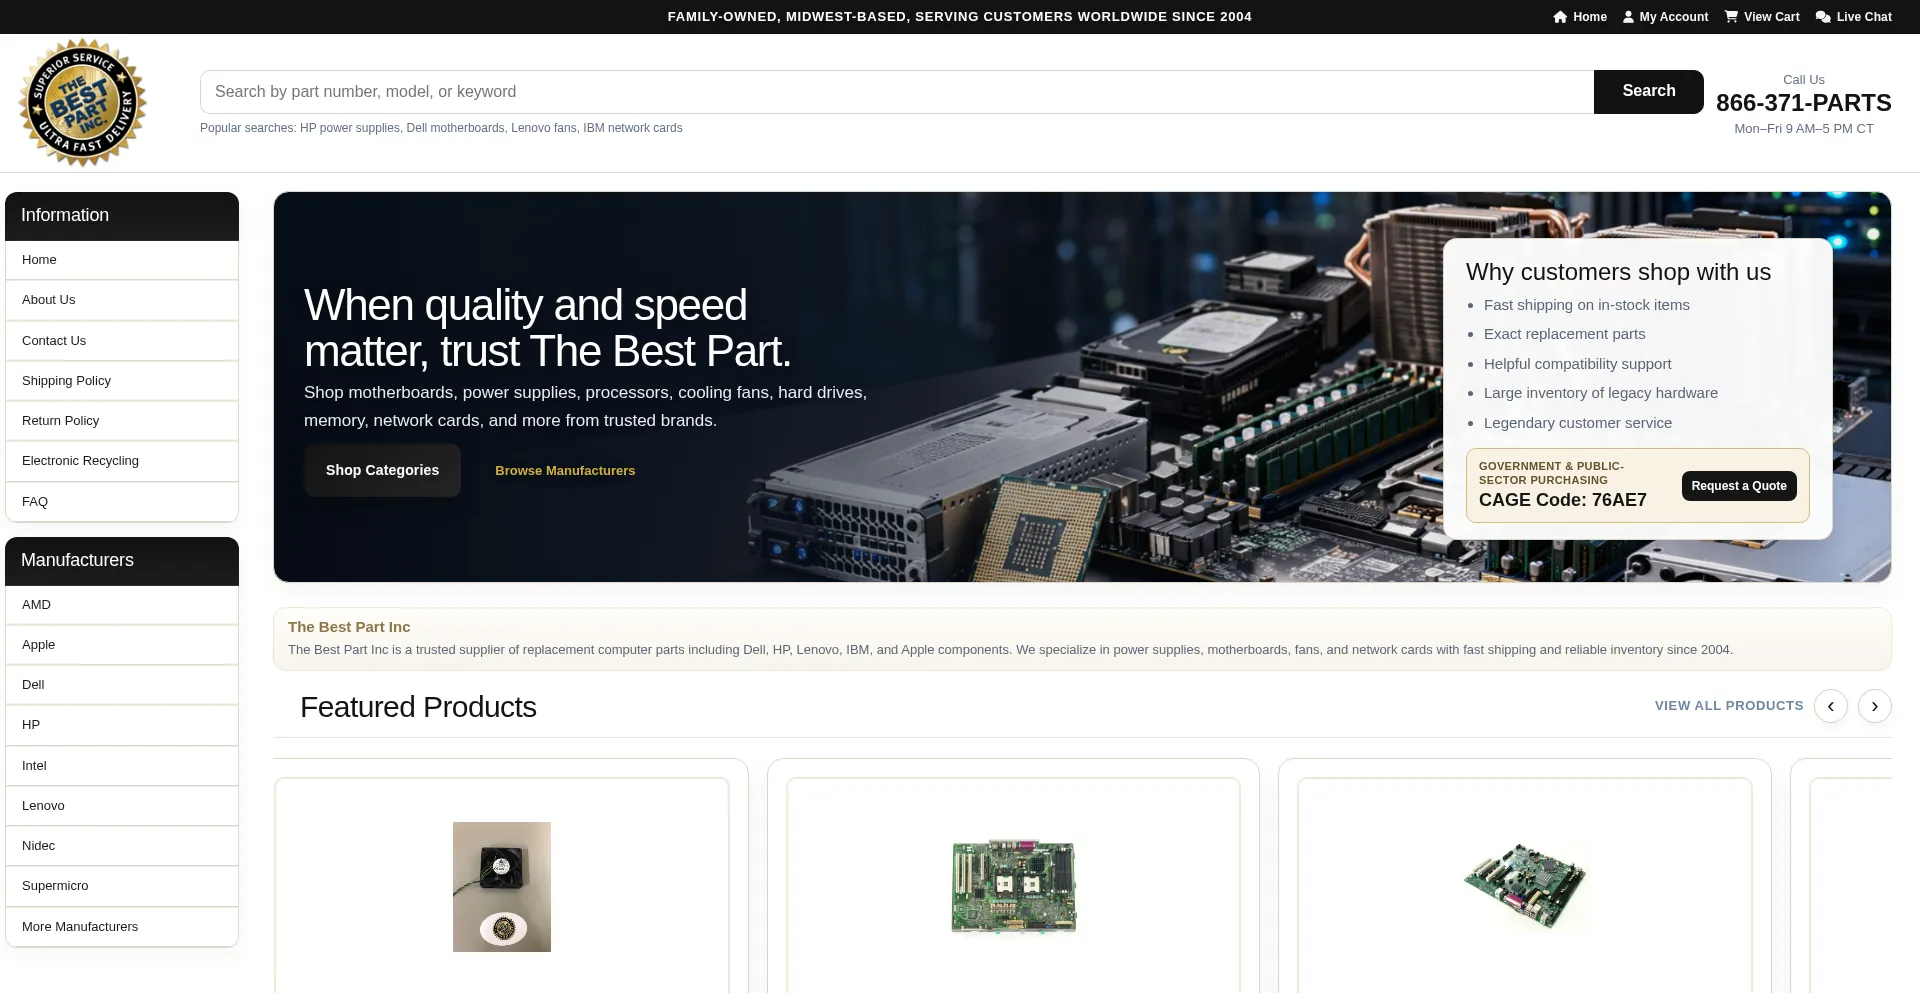The width and height of the screenshot is (1920, 993).
Task: Open Contact Us in the sidebar
Action: pyautogui.click(x=122, y=341)
